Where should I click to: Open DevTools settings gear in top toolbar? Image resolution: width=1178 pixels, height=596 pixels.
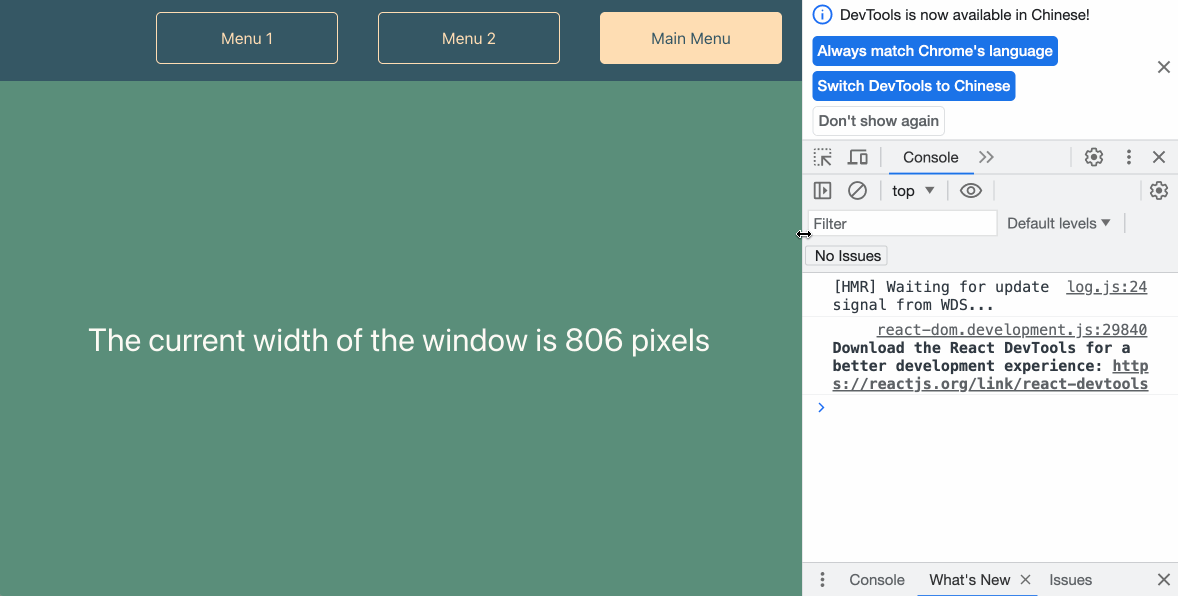[1094, 157]
